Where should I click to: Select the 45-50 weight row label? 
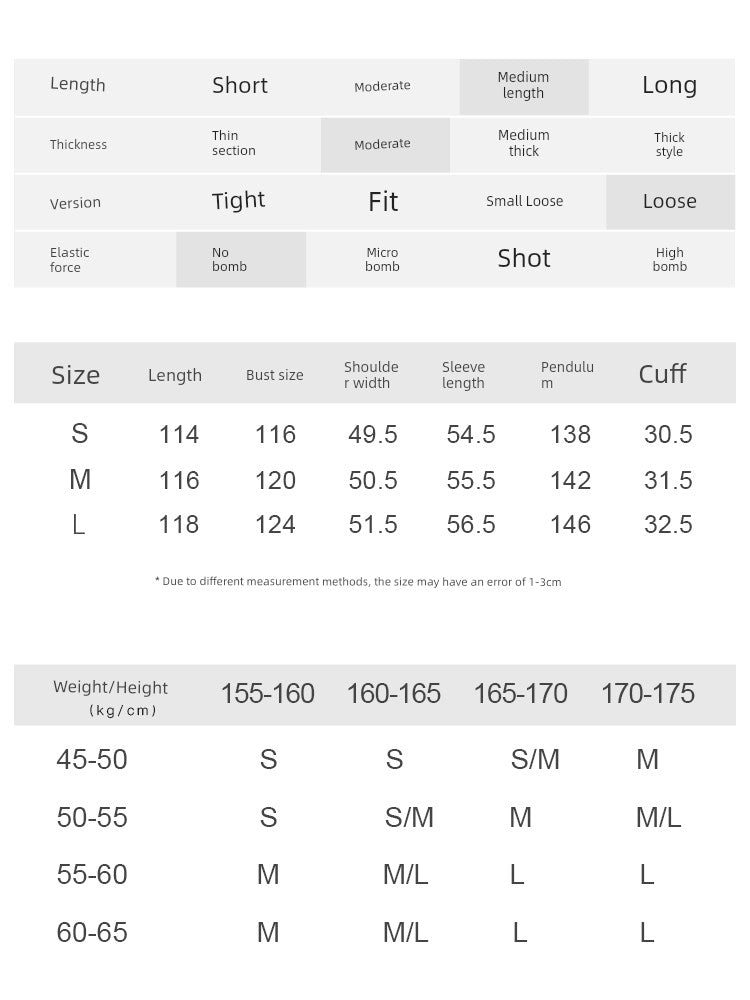[92, 760]
